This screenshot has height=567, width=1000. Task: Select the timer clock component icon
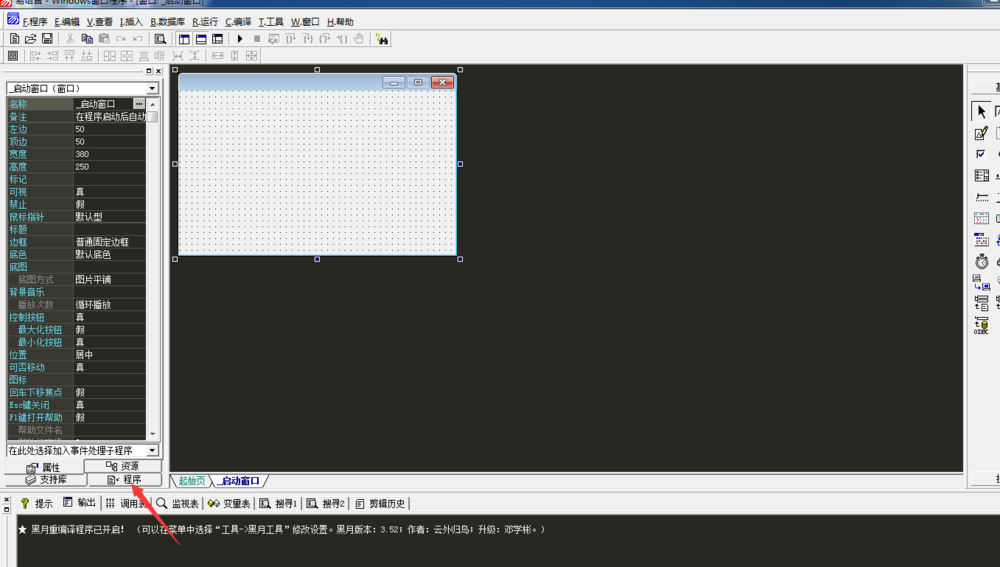coord(981,261)
